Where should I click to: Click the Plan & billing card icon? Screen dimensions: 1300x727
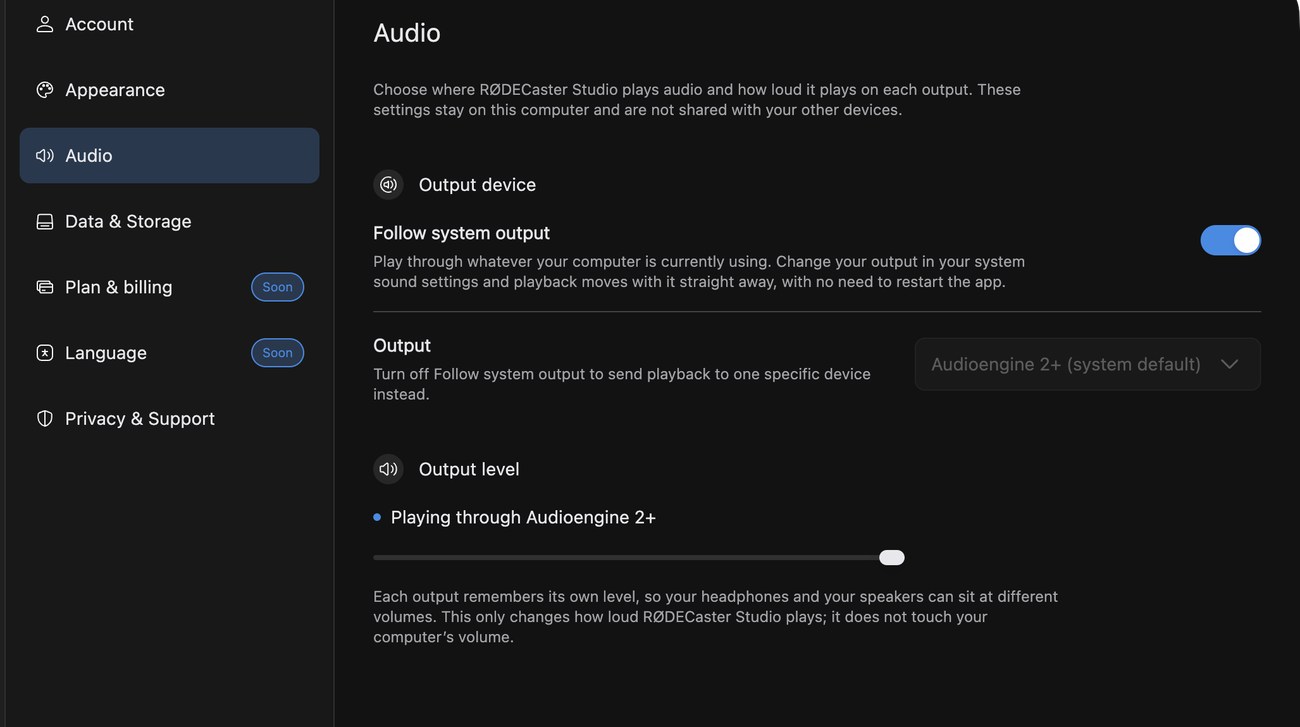(x=44, y=287)
